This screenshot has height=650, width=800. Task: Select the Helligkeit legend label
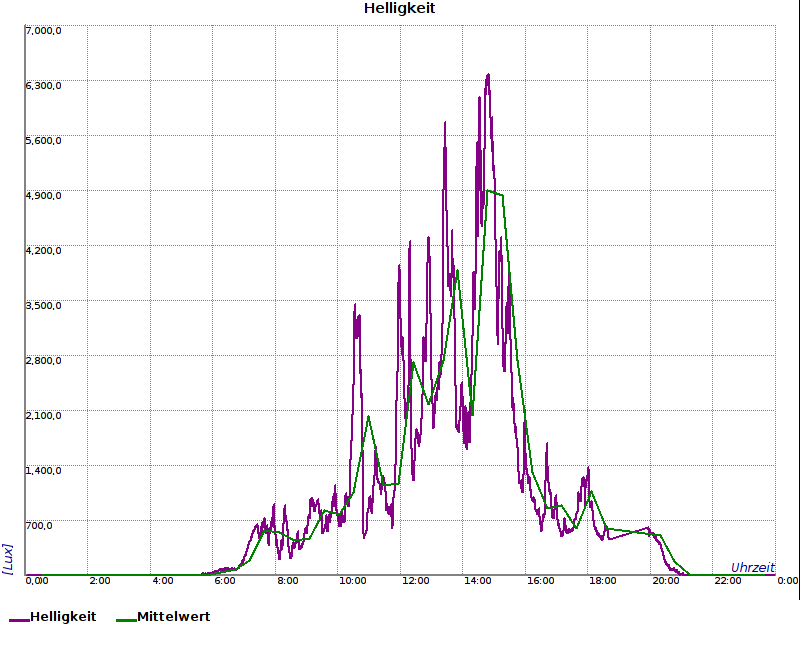[x=63, y=616]
